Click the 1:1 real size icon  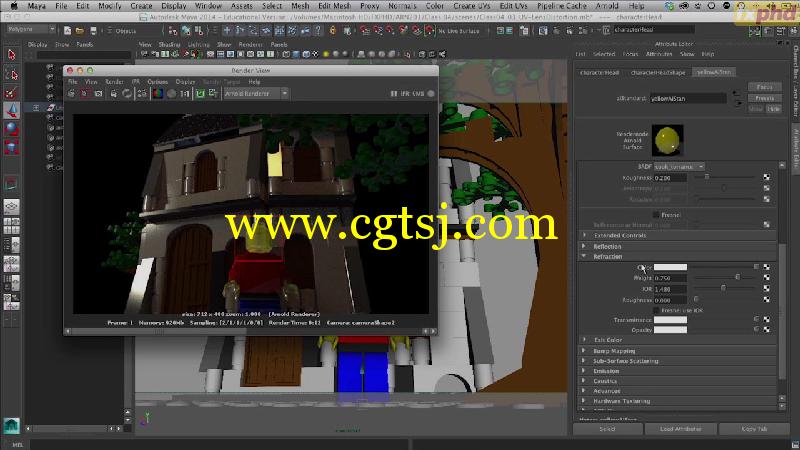click(x=185, y=93)
